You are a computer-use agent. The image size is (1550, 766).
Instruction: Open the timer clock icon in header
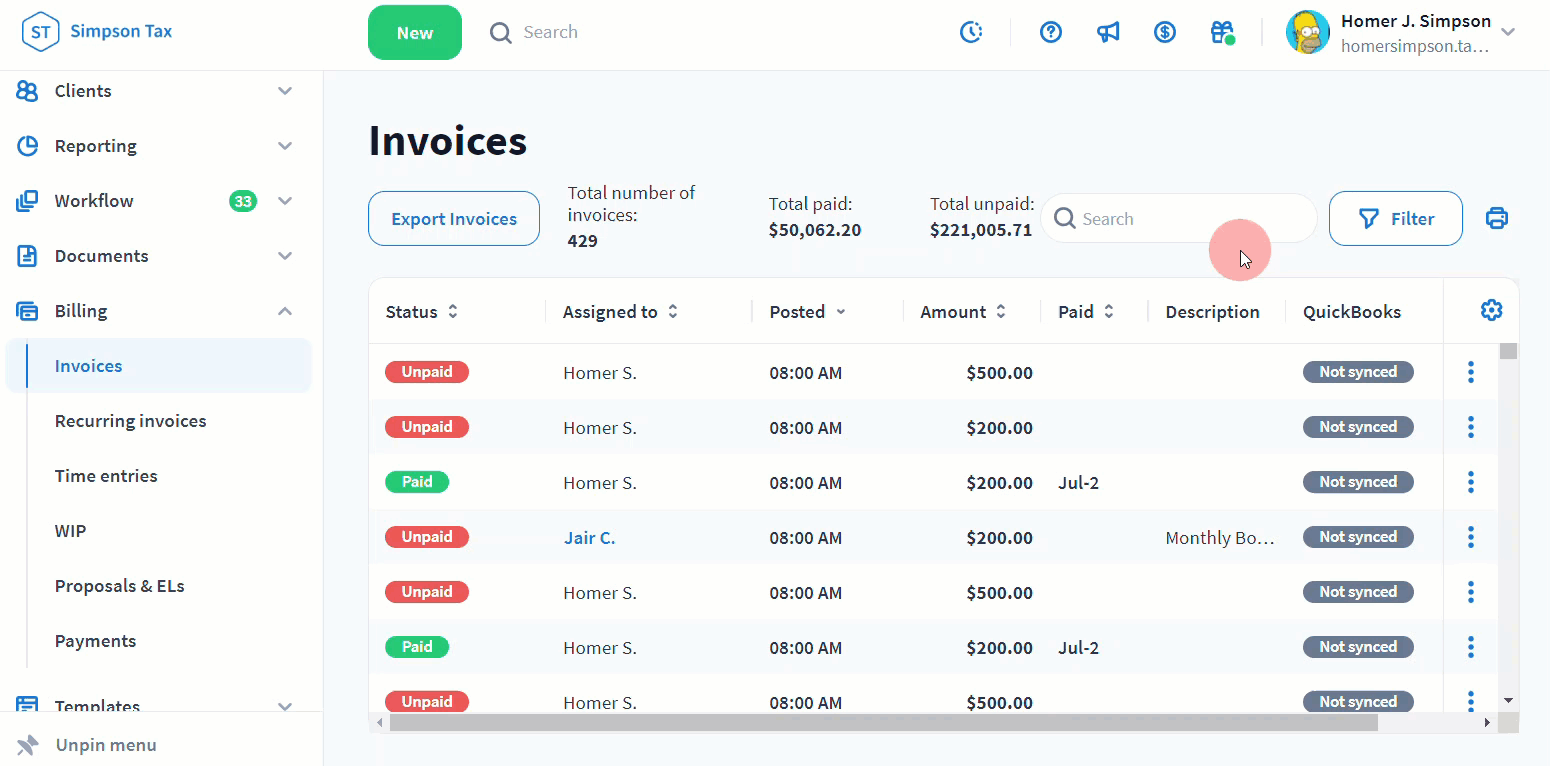tap(971, 32)
